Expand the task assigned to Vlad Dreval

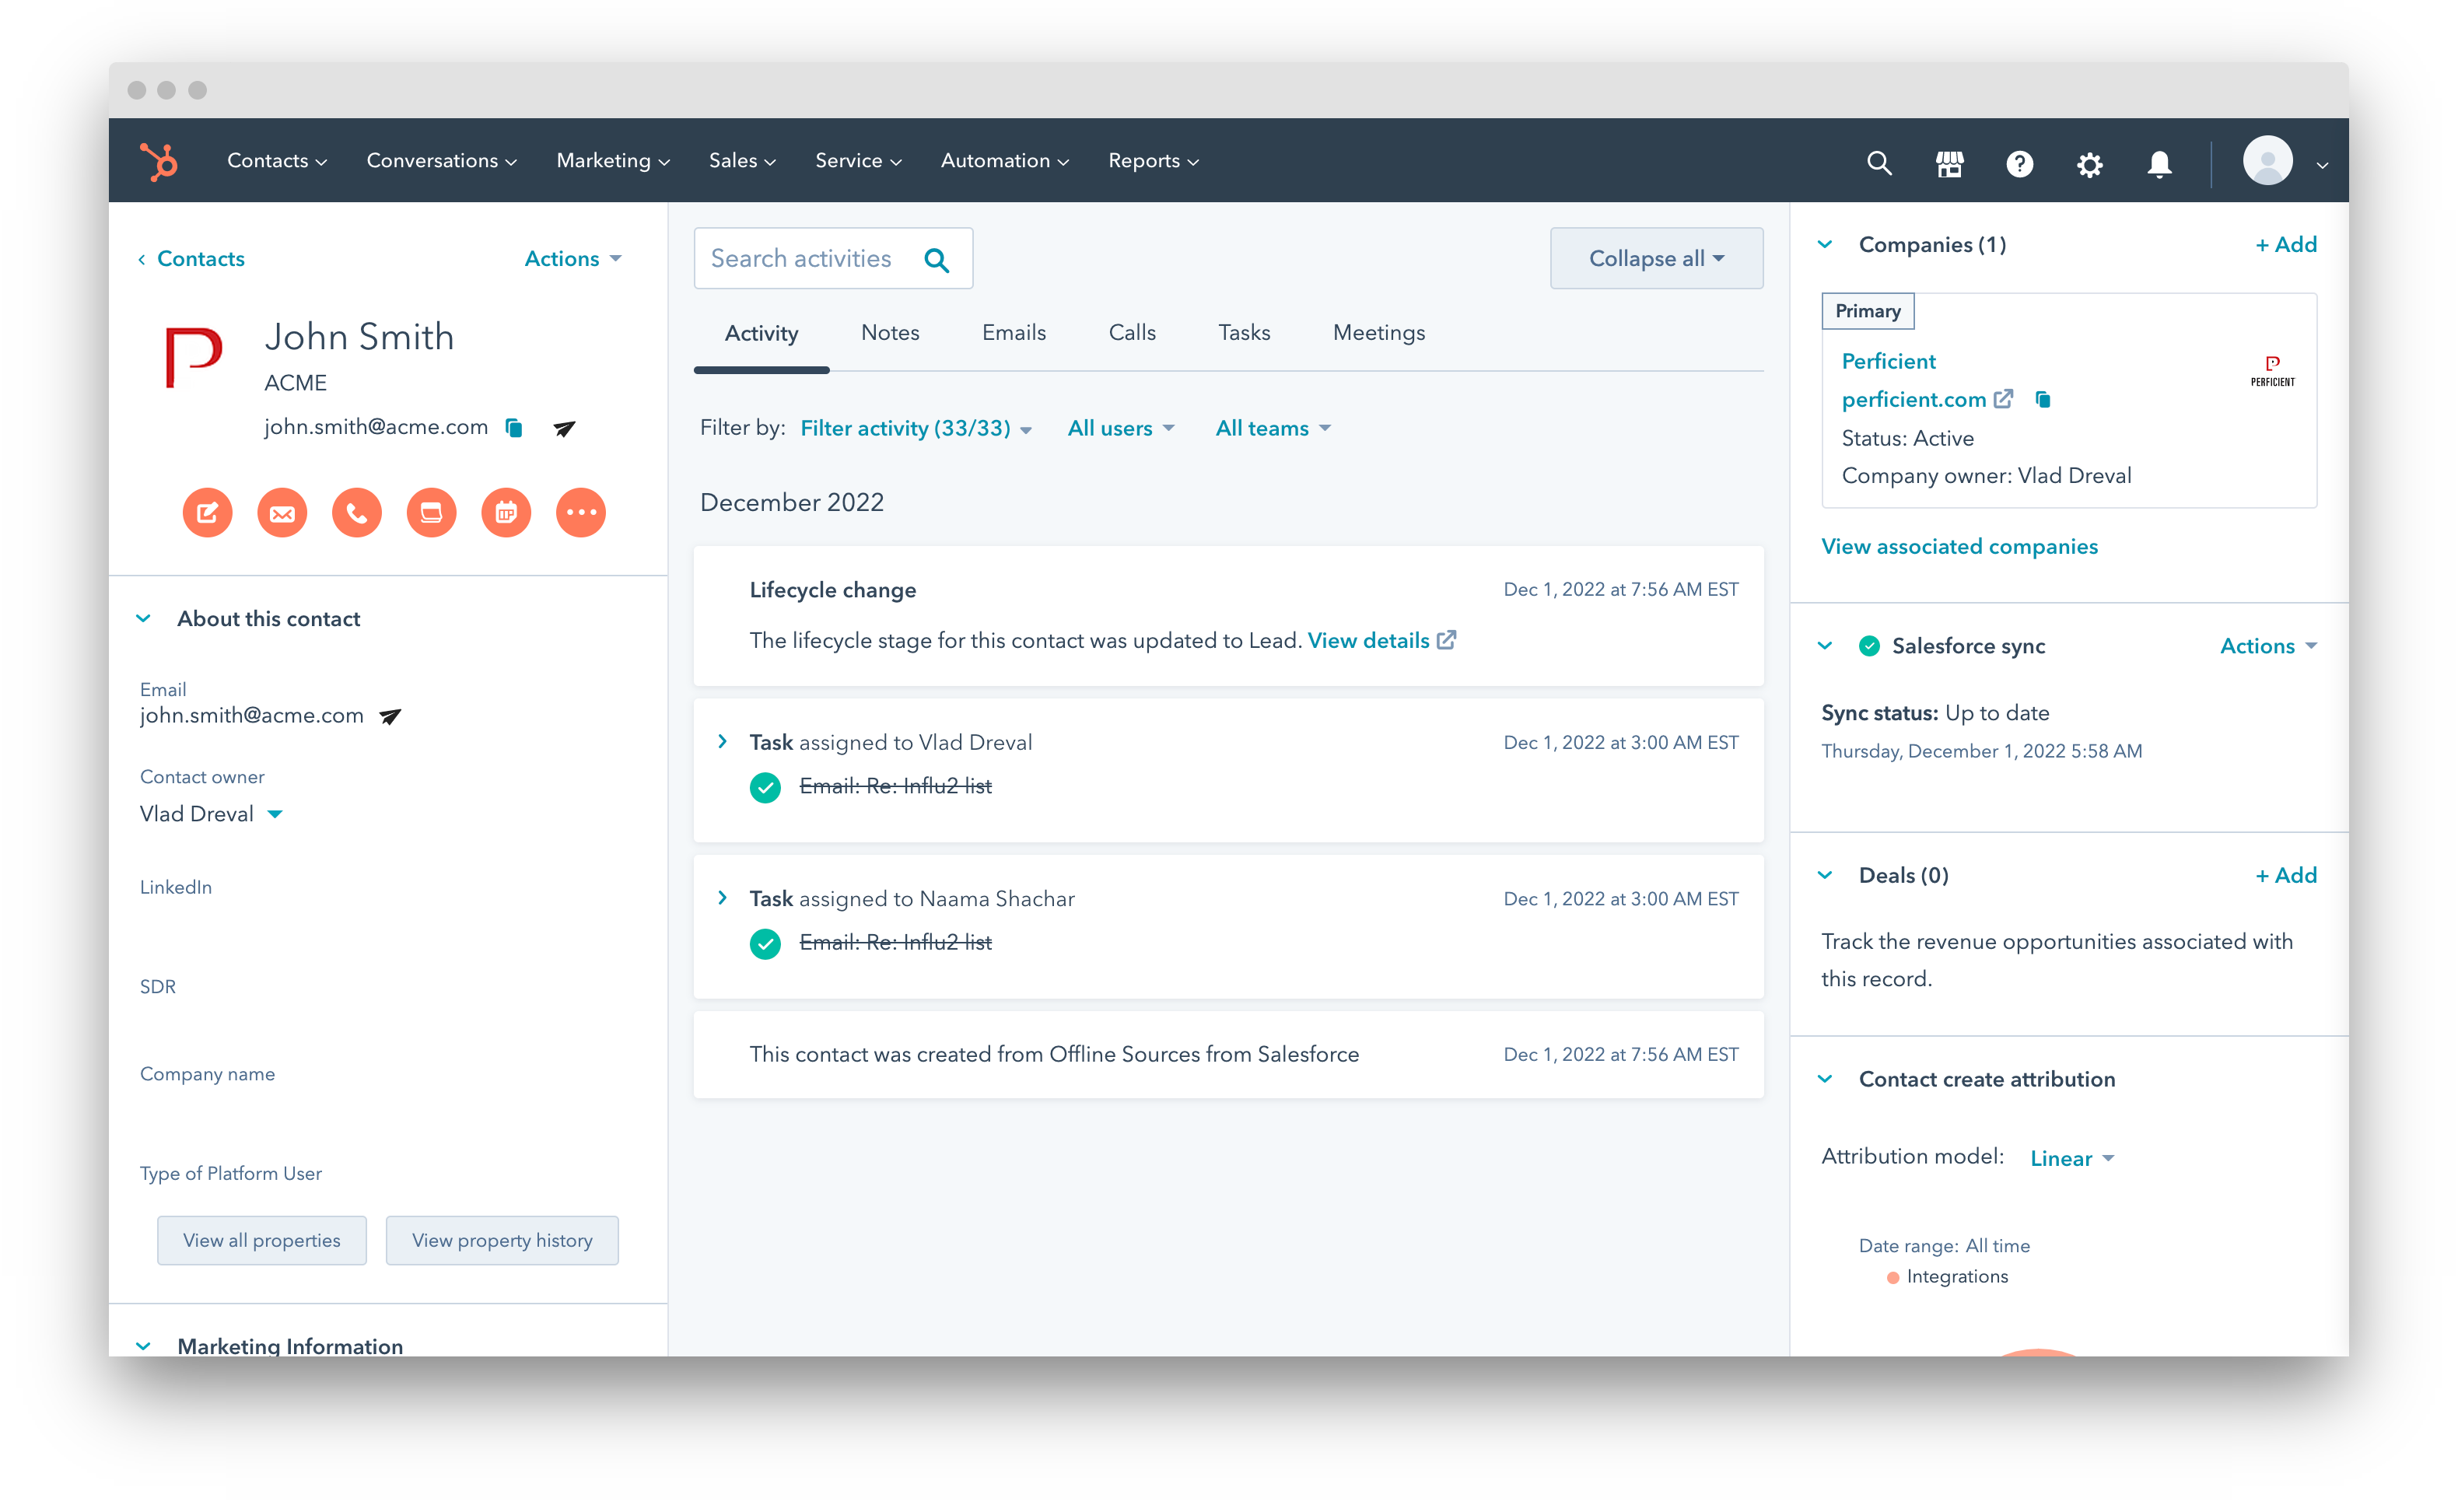point(722,742)
